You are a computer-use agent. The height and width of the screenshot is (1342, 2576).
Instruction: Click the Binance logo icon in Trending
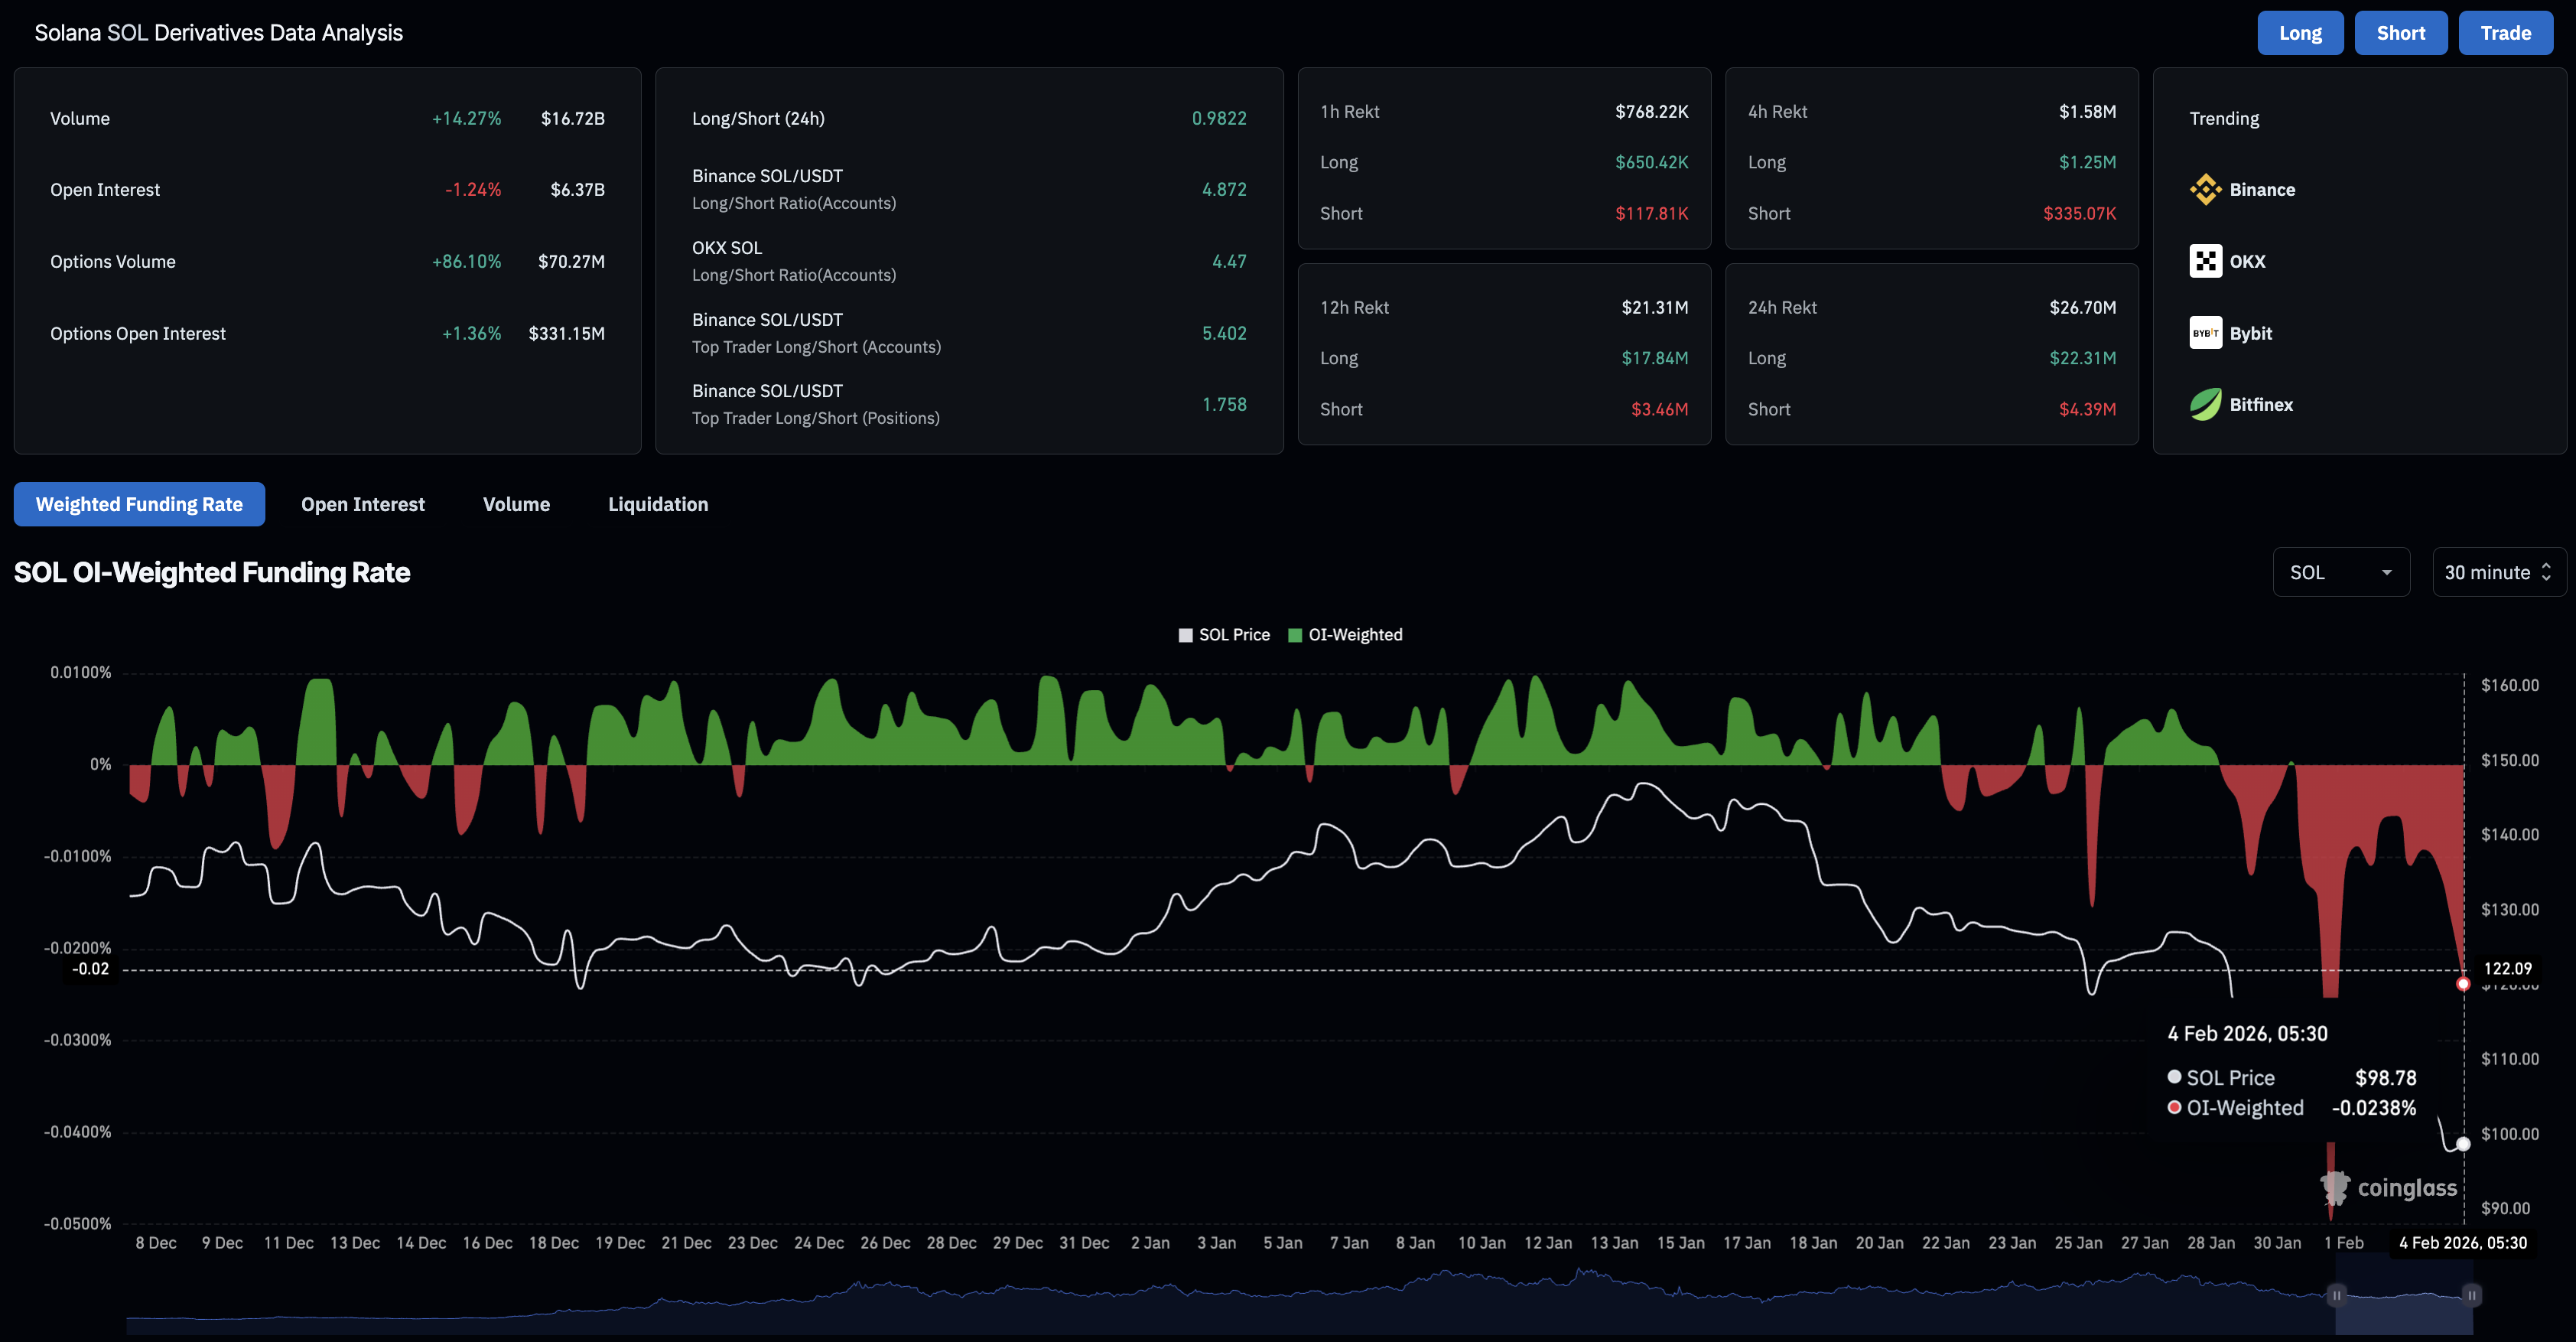point(2205,190)
